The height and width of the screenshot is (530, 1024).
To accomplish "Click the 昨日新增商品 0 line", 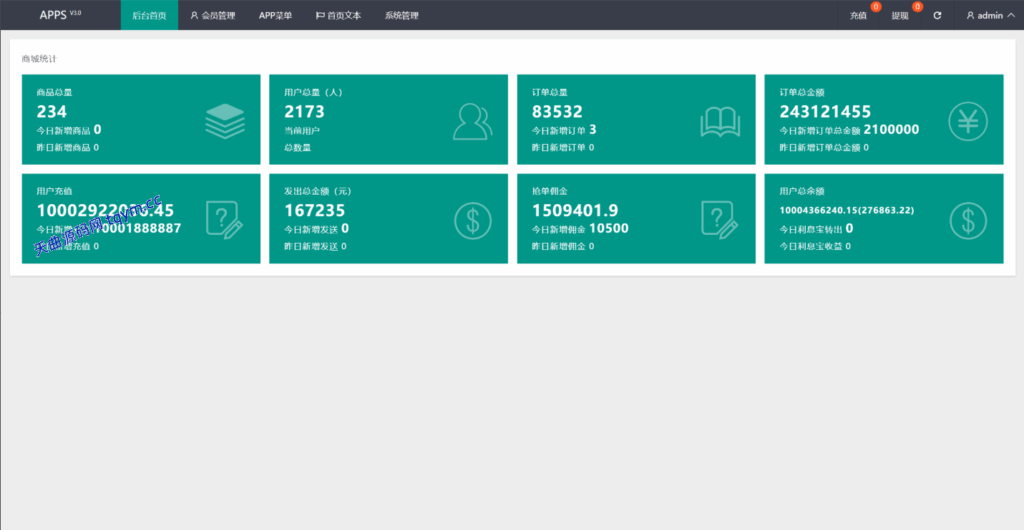I will tap(68, 148).
